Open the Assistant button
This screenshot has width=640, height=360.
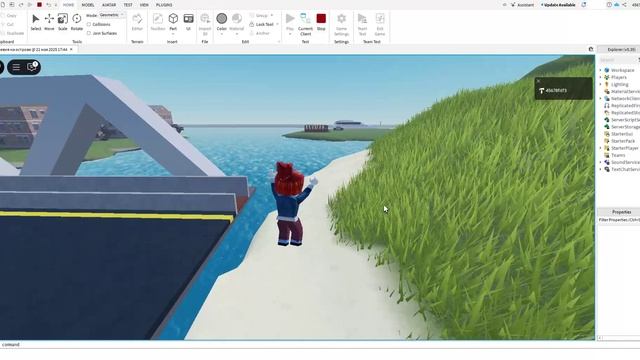pos(522,5)
